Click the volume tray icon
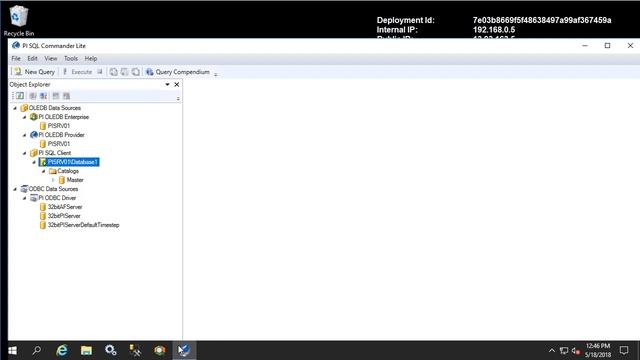Image resolution: width=640 pixels, height=360 pixels. [576, 351]
